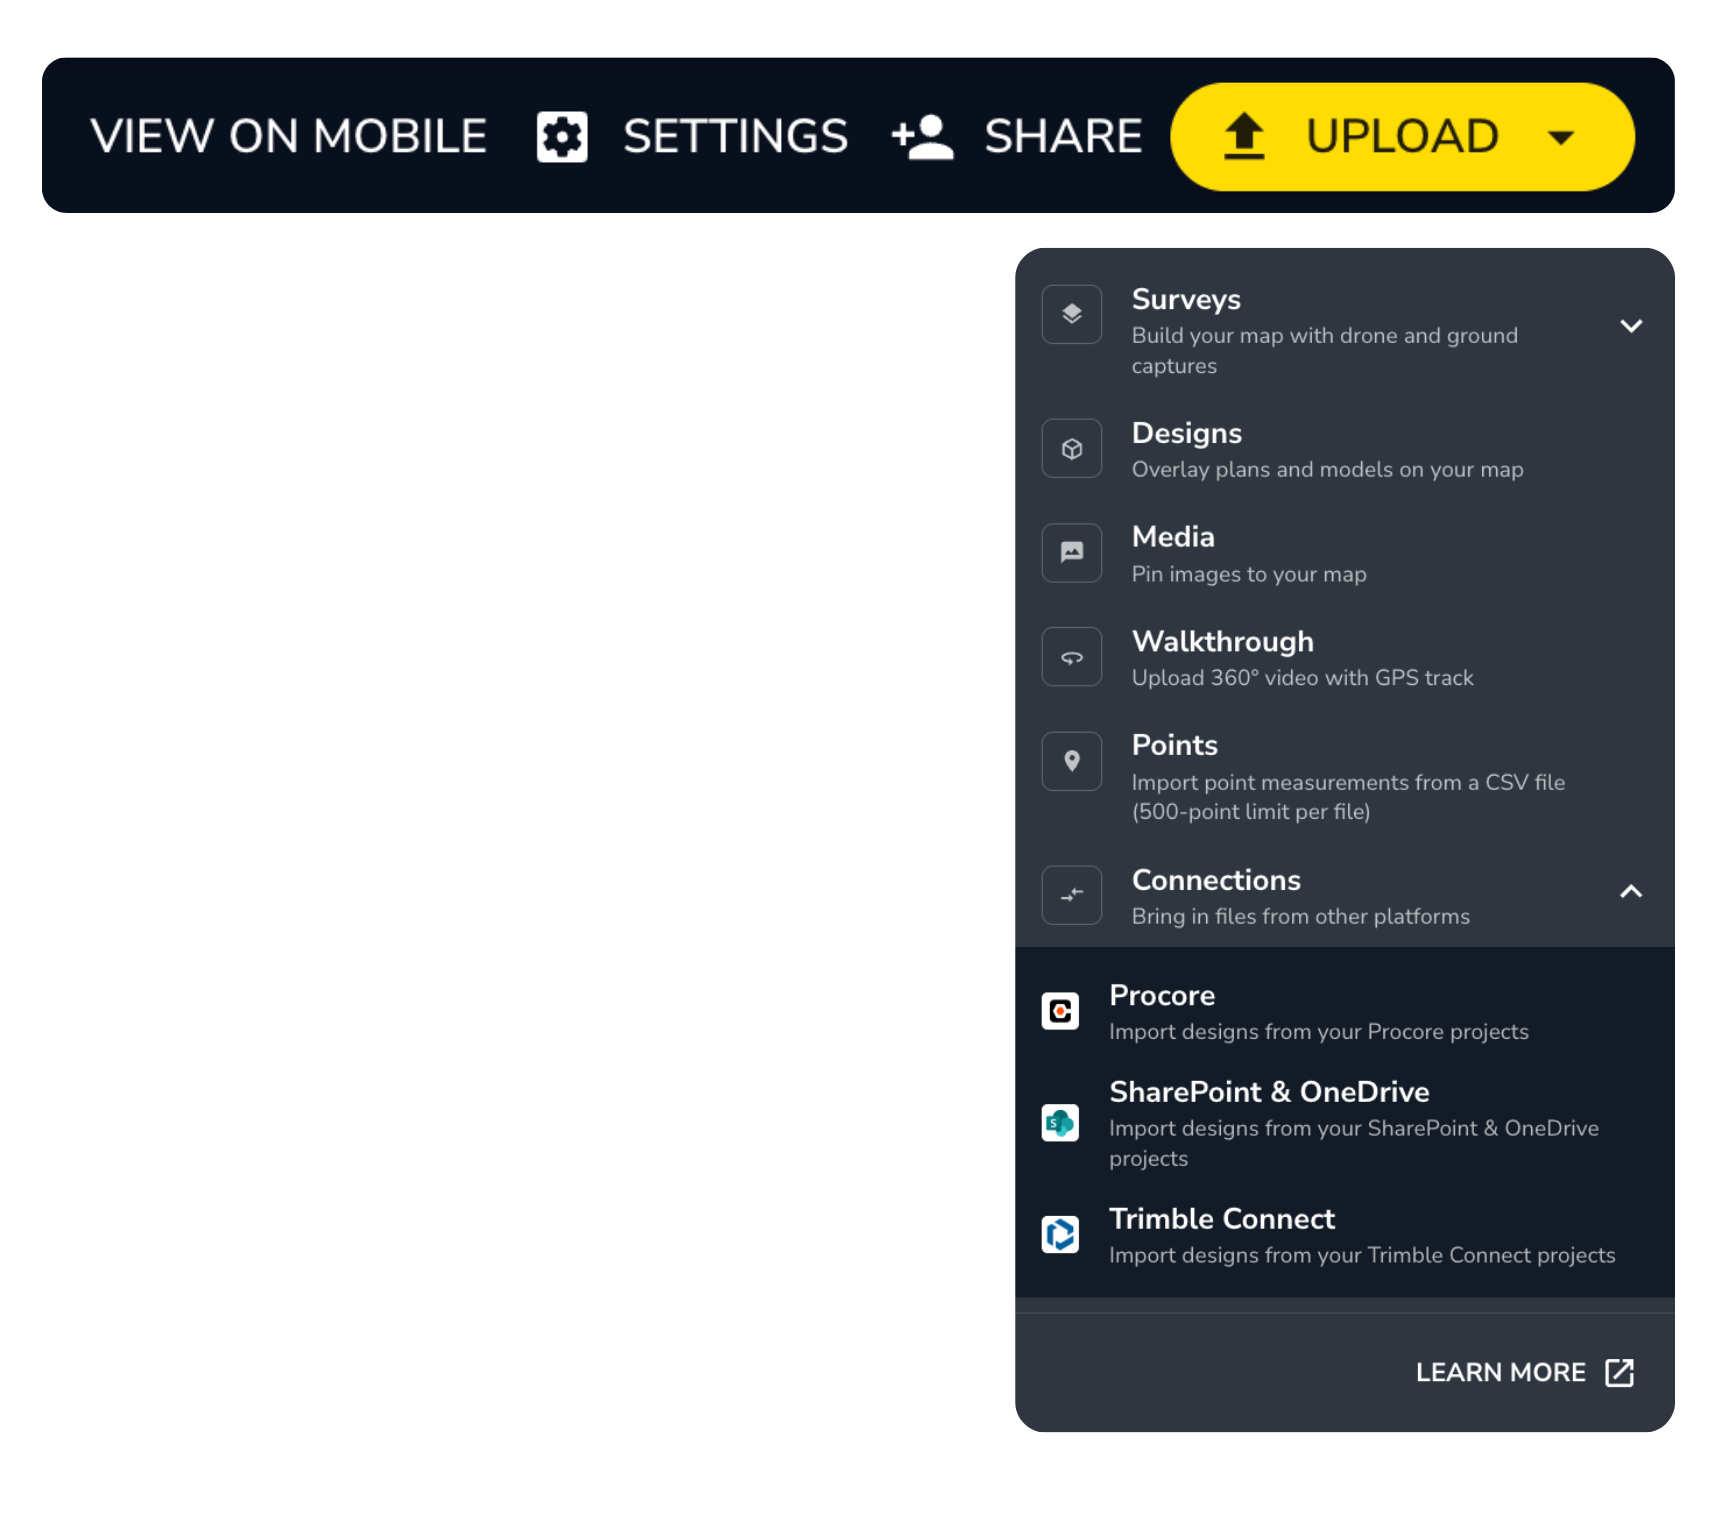Click VIEW ON MOBILE
This screenshot has width=1716, height=1516.
coord(288,136)
